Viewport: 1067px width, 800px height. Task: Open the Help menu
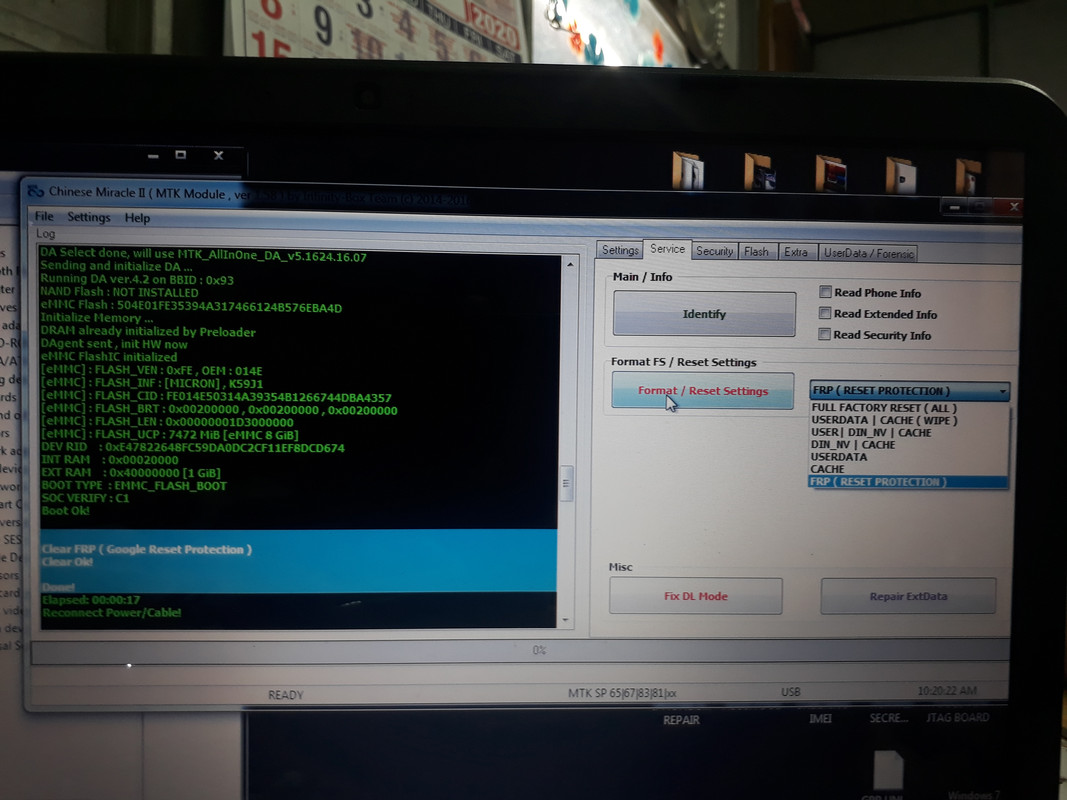click(x=137, y=218)
